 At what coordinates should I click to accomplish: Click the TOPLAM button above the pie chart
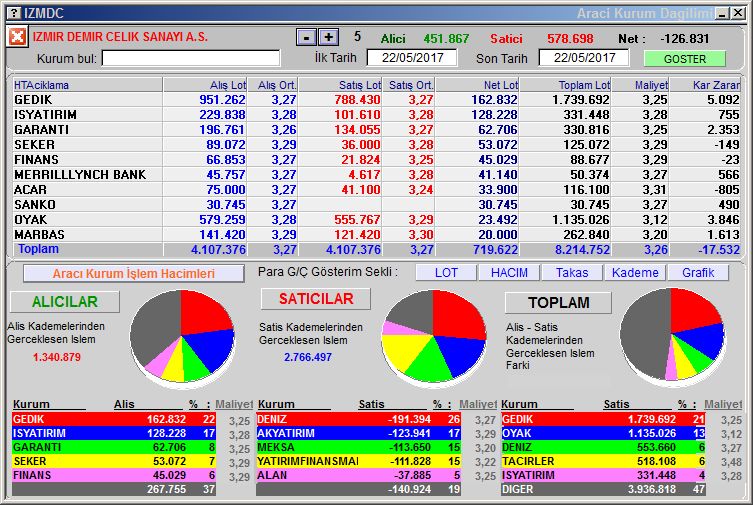point(558,302)
